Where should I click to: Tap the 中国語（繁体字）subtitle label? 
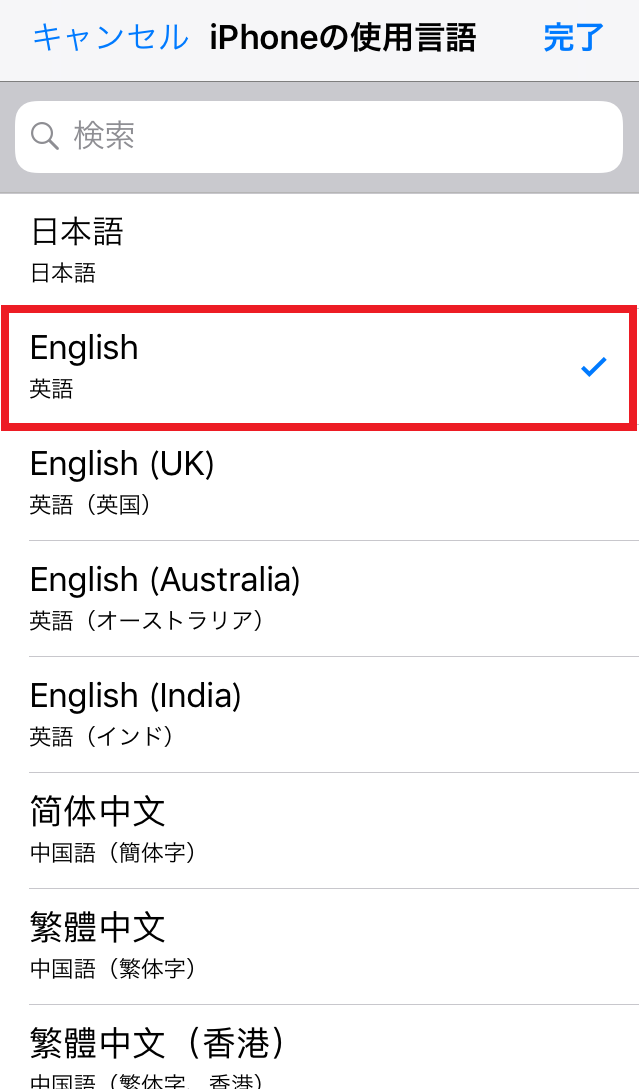pyautogui.click(x=113, y=968)
